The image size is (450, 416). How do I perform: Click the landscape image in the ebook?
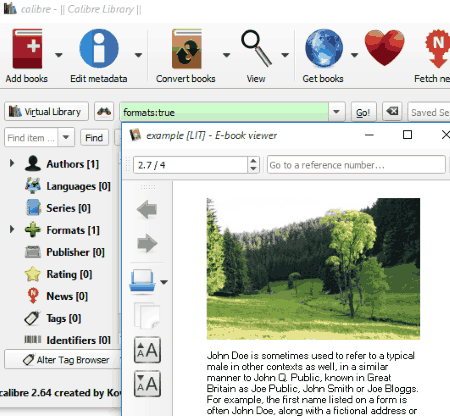313,269
